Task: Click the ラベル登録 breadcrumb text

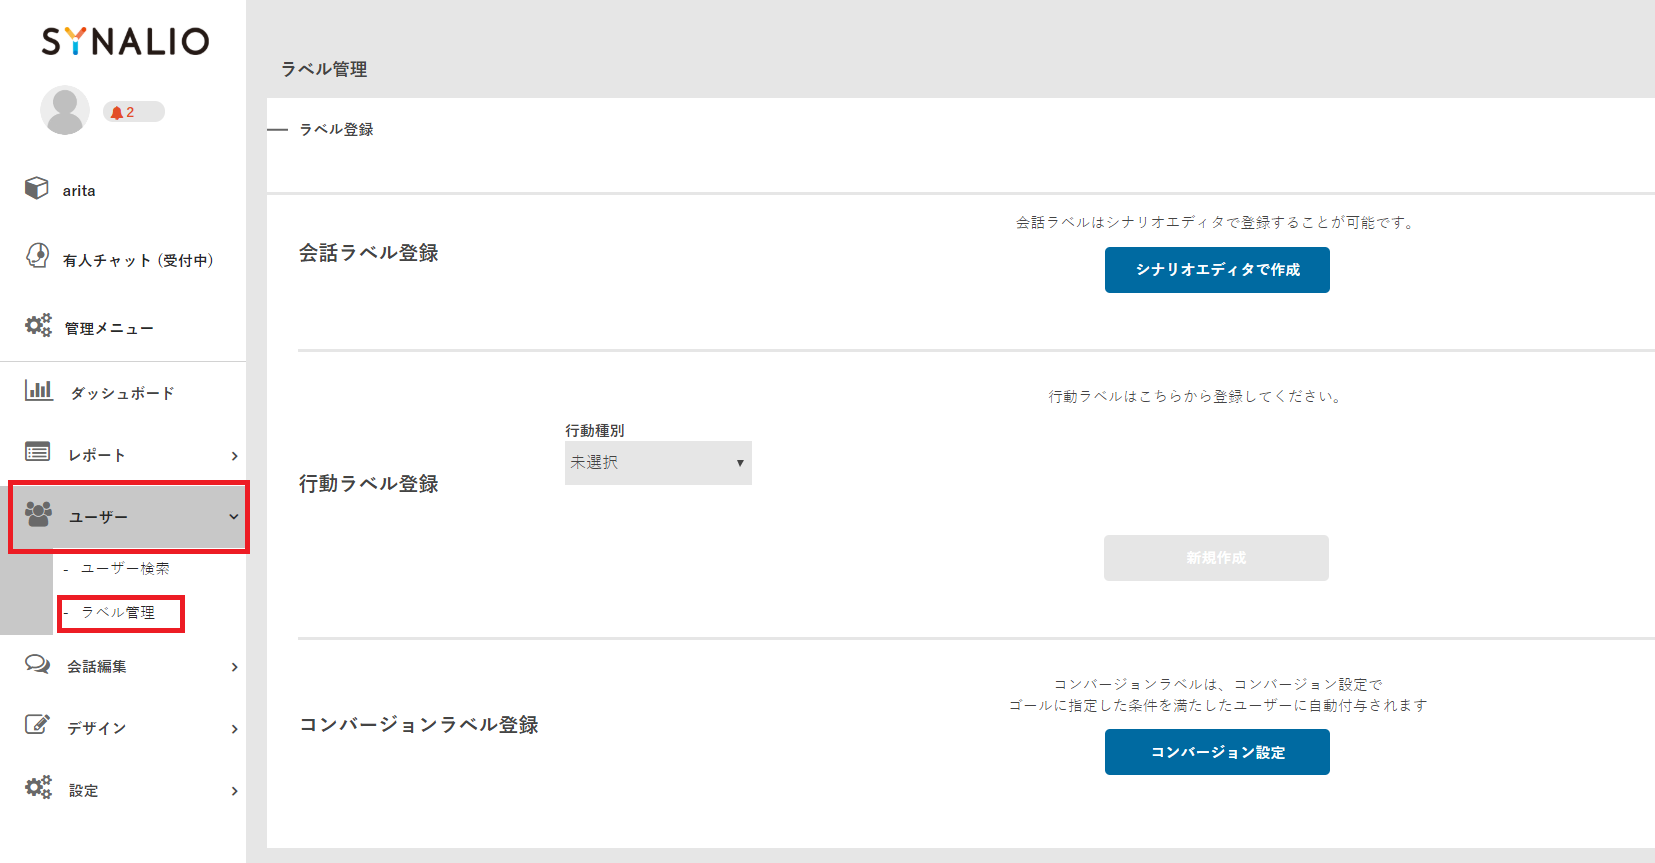Action: [337, 129]
